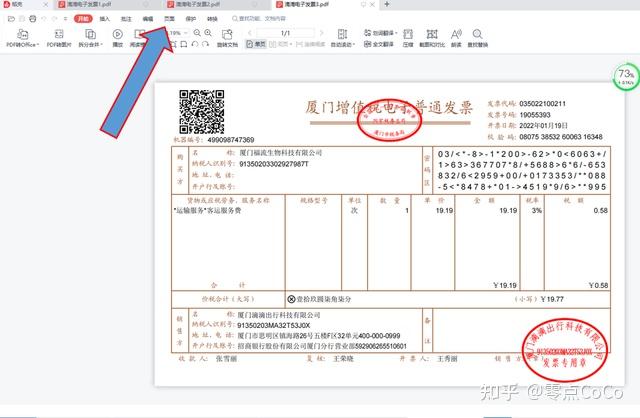
Task: Go to the next page arrow
Action: tap(322, 33)
